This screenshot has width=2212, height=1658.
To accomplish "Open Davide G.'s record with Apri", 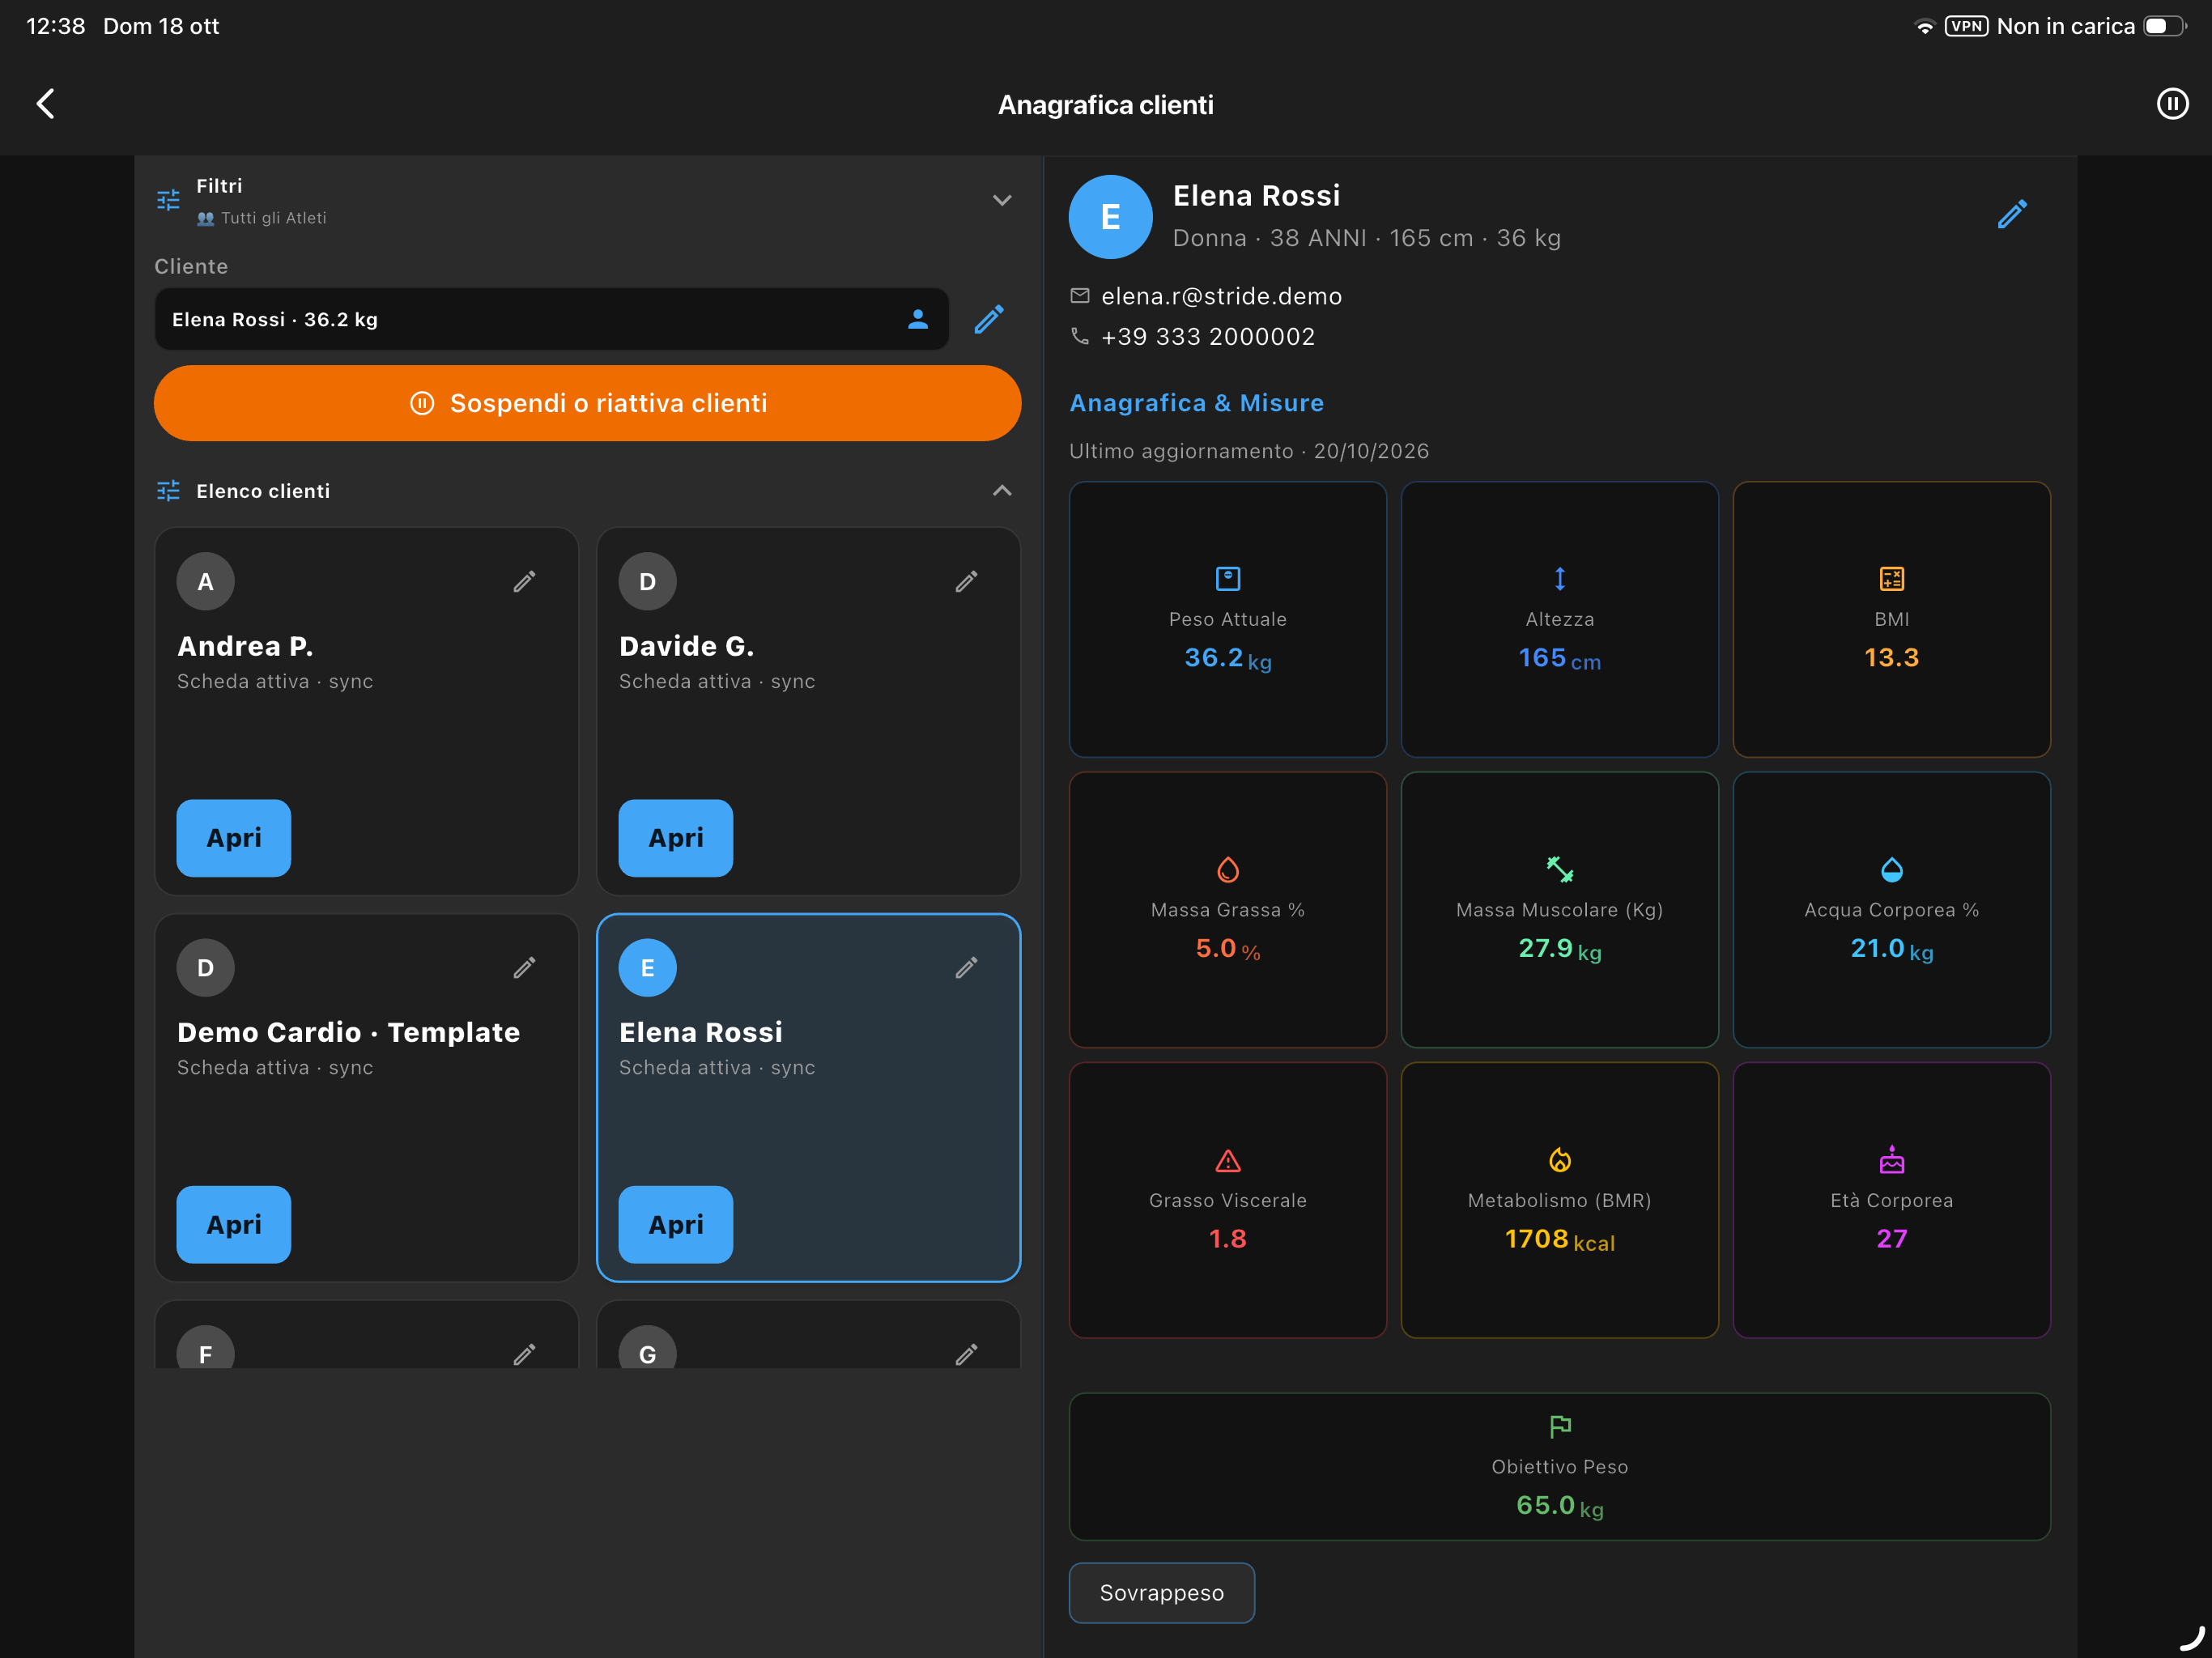I will 675,838.
